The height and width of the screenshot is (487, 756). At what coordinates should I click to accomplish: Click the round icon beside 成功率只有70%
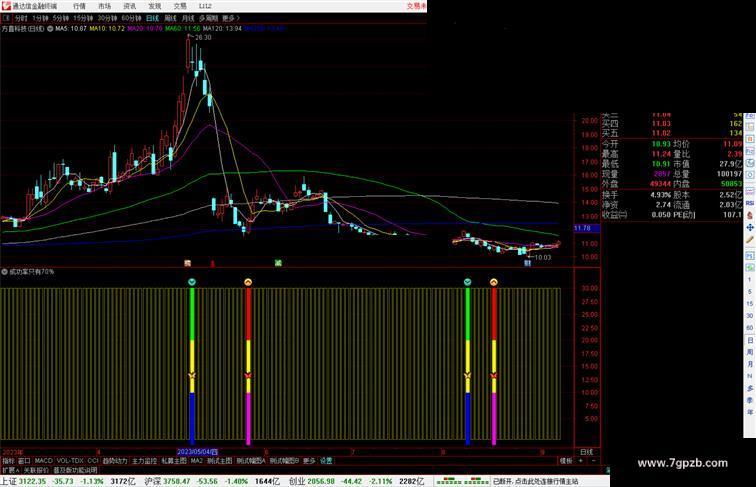click(4, 272)
